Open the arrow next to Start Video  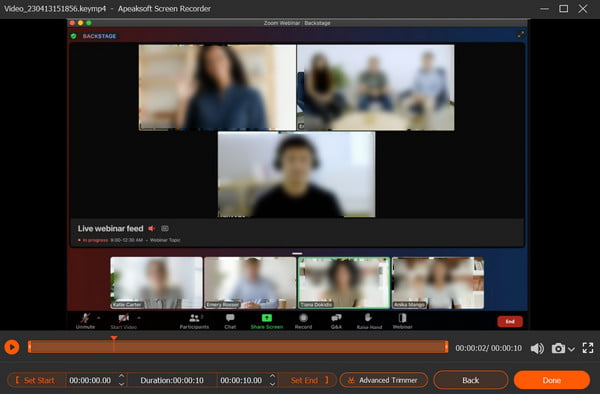(139, 317)
